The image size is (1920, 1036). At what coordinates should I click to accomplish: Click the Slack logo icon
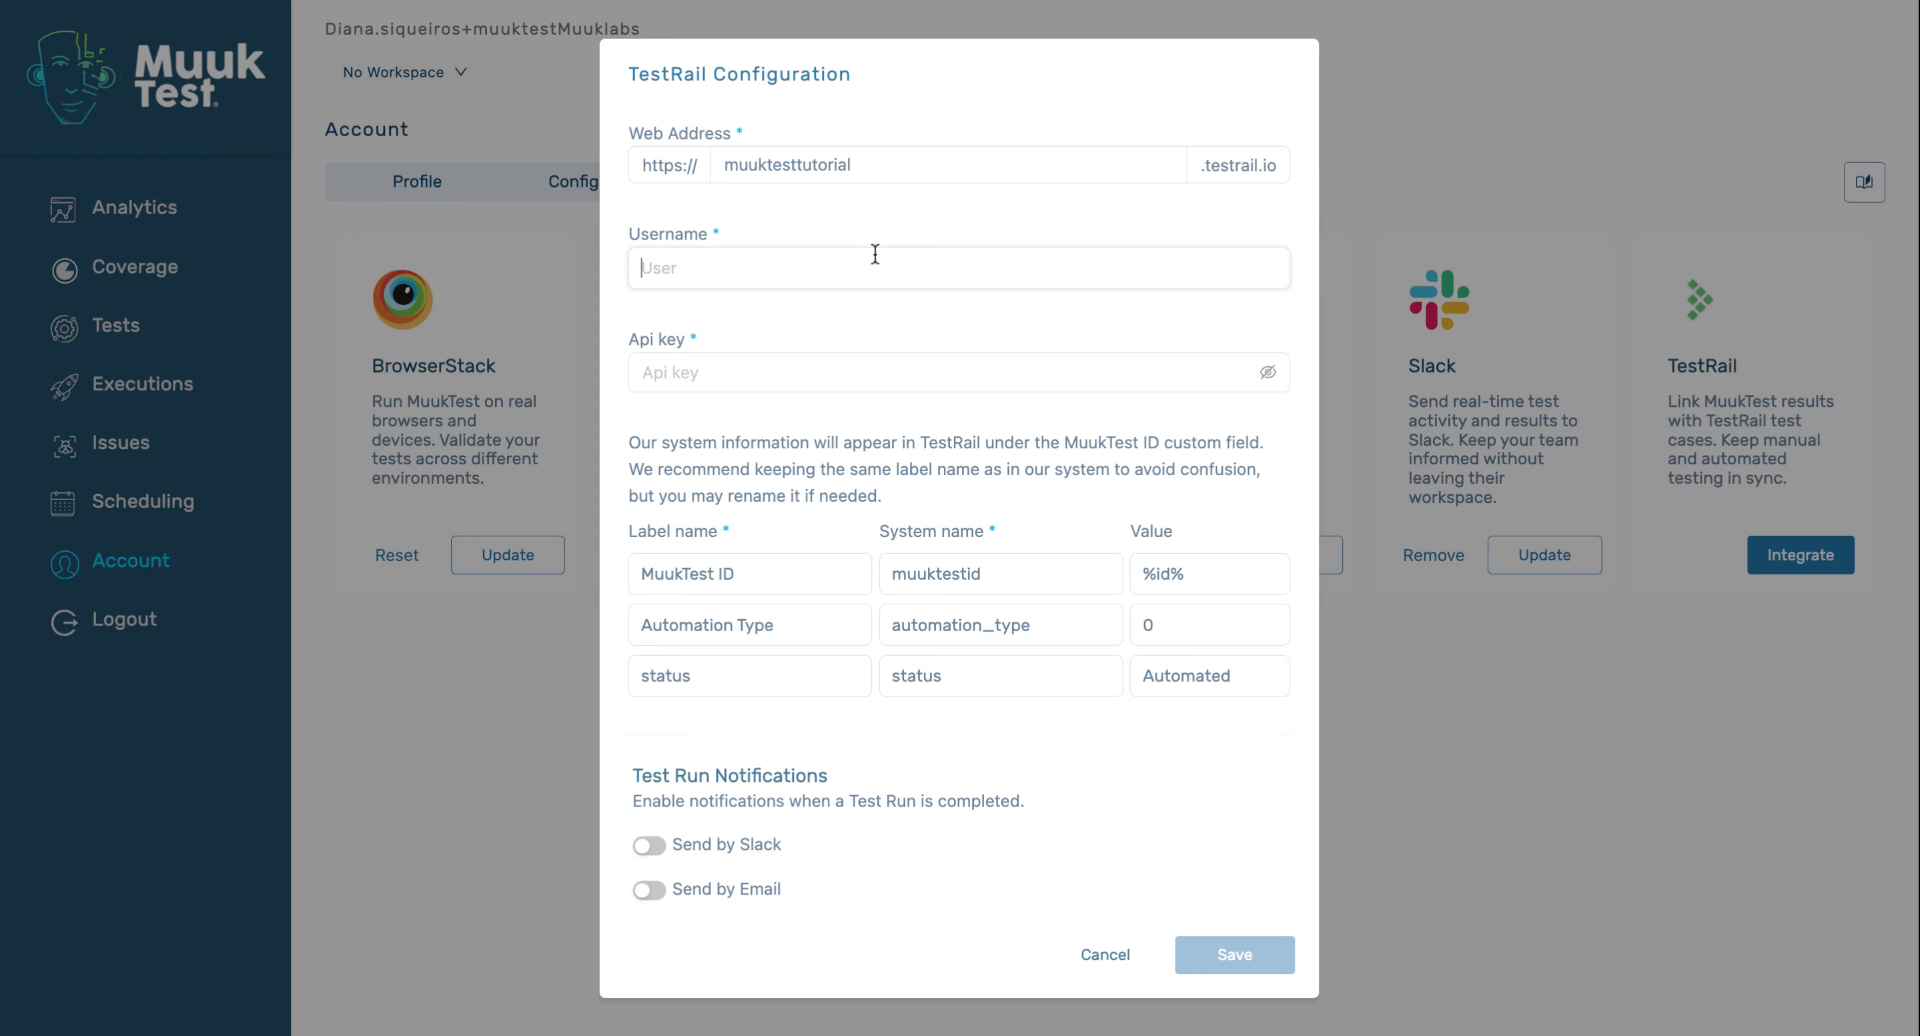click(x=1439, y=299)
